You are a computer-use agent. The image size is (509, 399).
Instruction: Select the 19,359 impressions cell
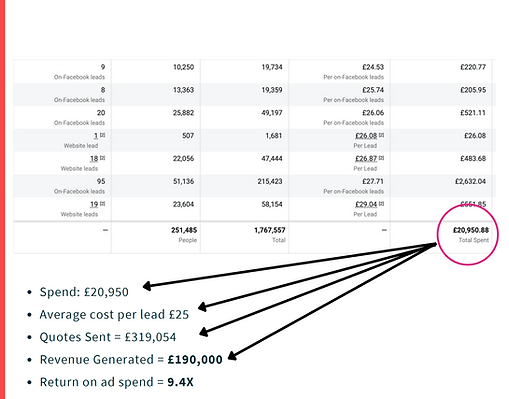(x=272, y=90)
